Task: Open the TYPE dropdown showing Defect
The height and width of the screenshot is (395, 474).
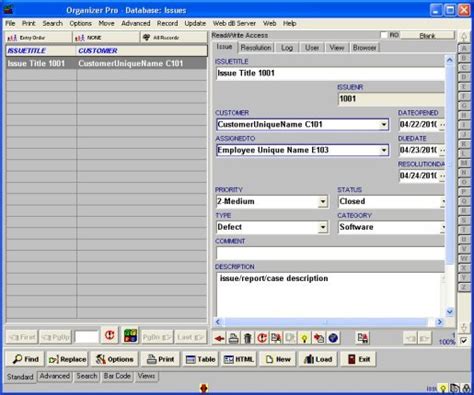Action: [323, 227]
